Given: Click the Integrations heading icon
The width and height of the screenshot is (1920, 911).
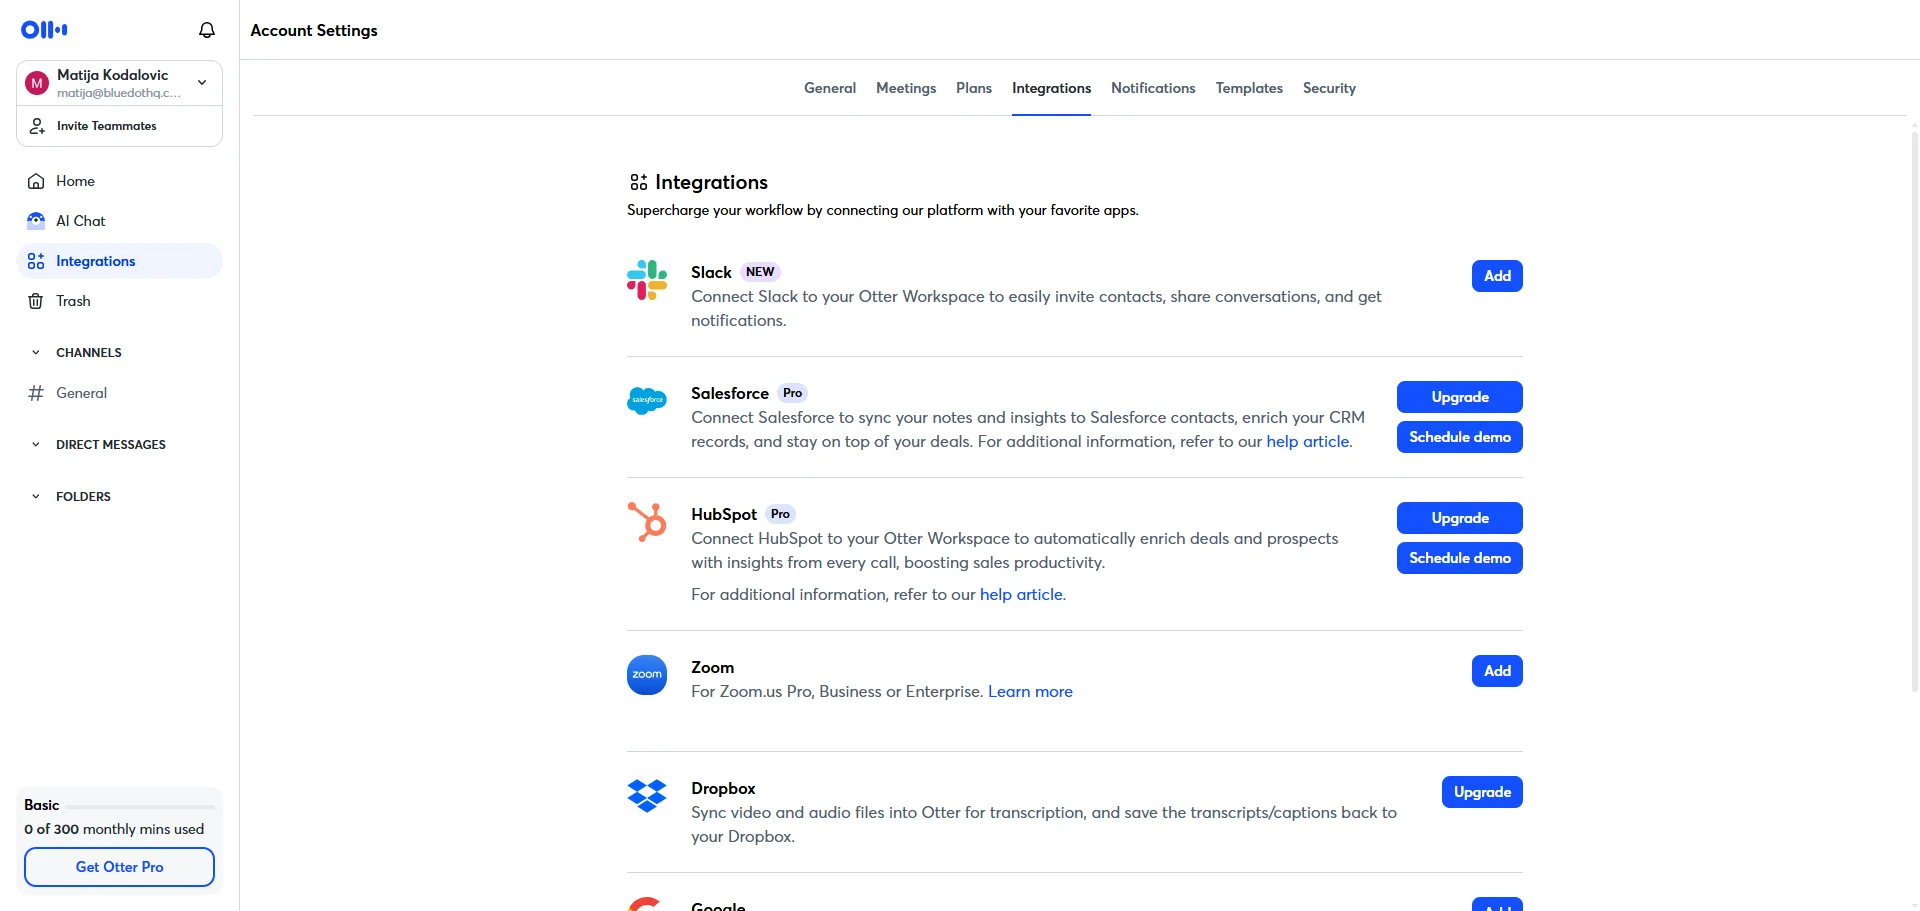Looking at the screenshot, I should pyautogui.click(x=638, y=182).
